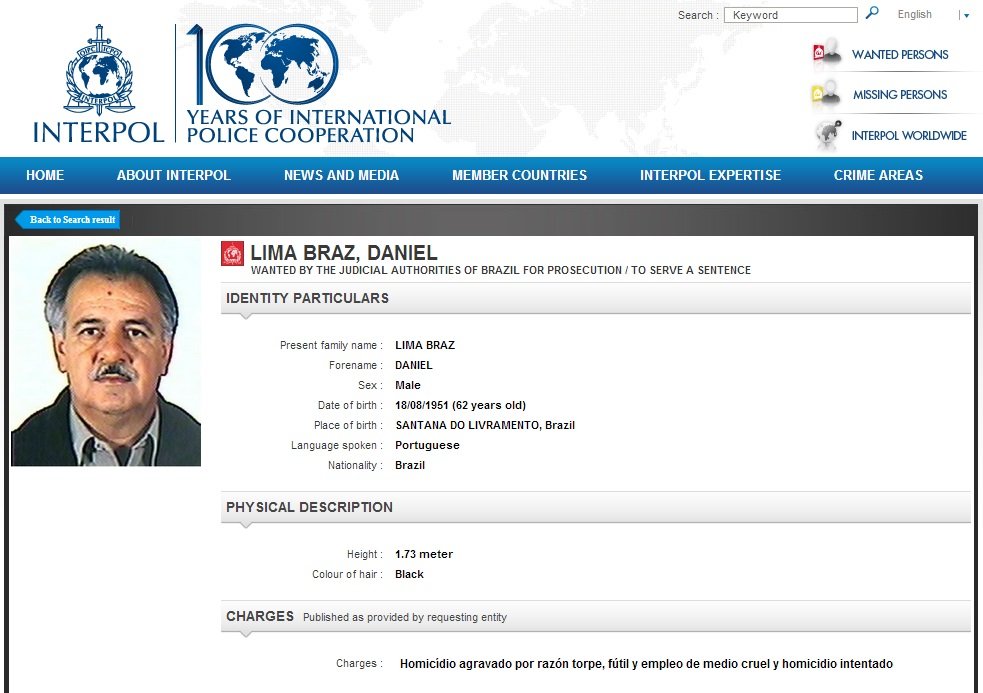Go to MISSING PERSONS link
The height and width of the screenshot is (693, 983).
pos(900,95)
